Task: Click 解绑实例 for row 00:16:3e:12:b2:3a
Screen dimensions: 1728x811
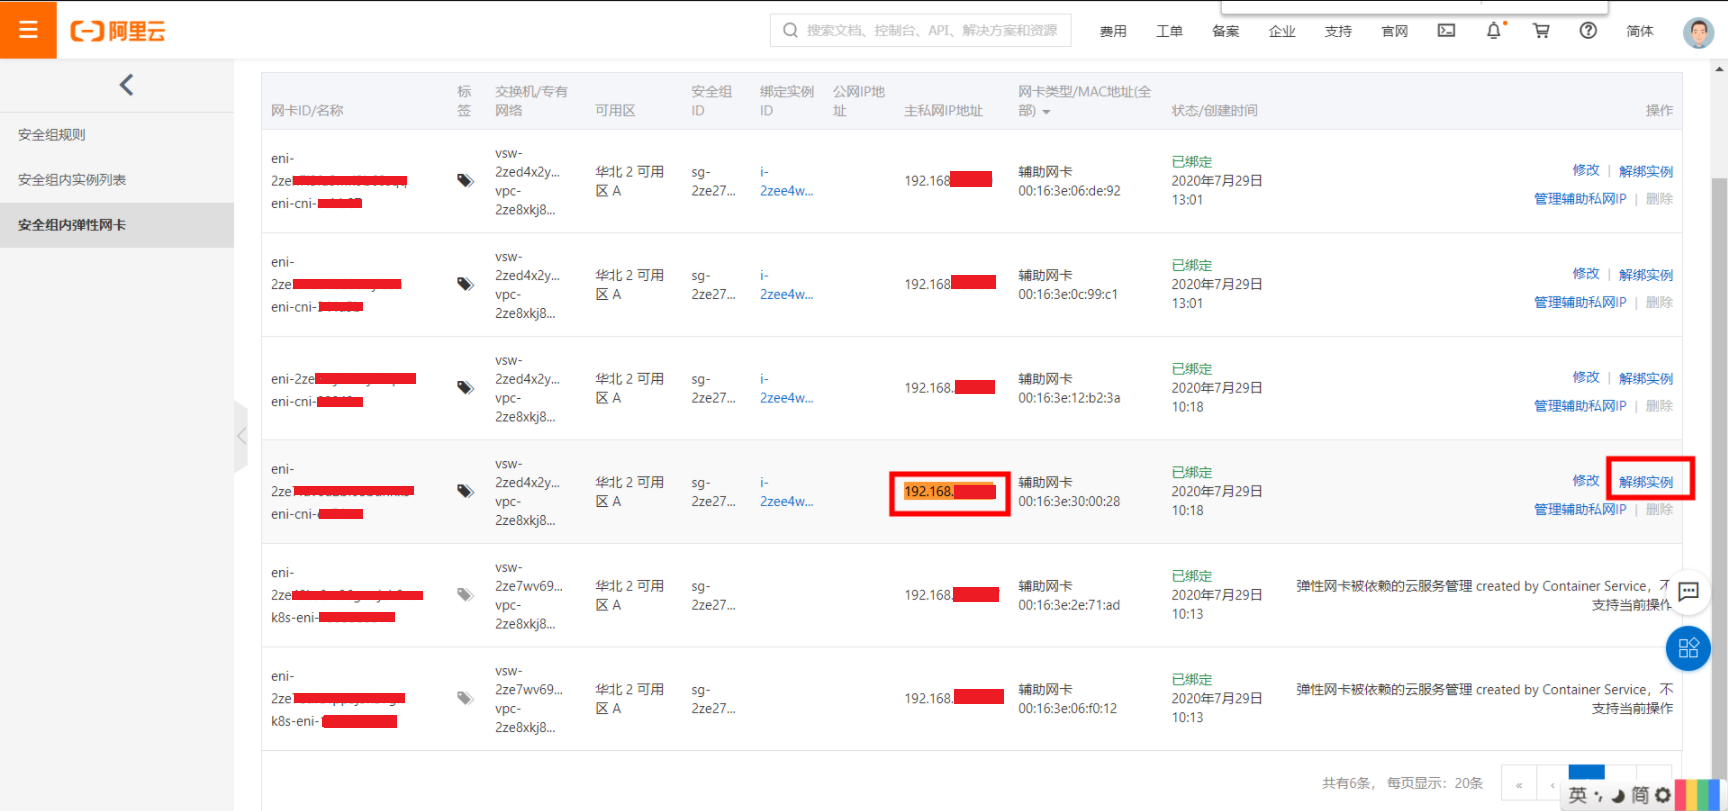Action: coord(1646,378)
